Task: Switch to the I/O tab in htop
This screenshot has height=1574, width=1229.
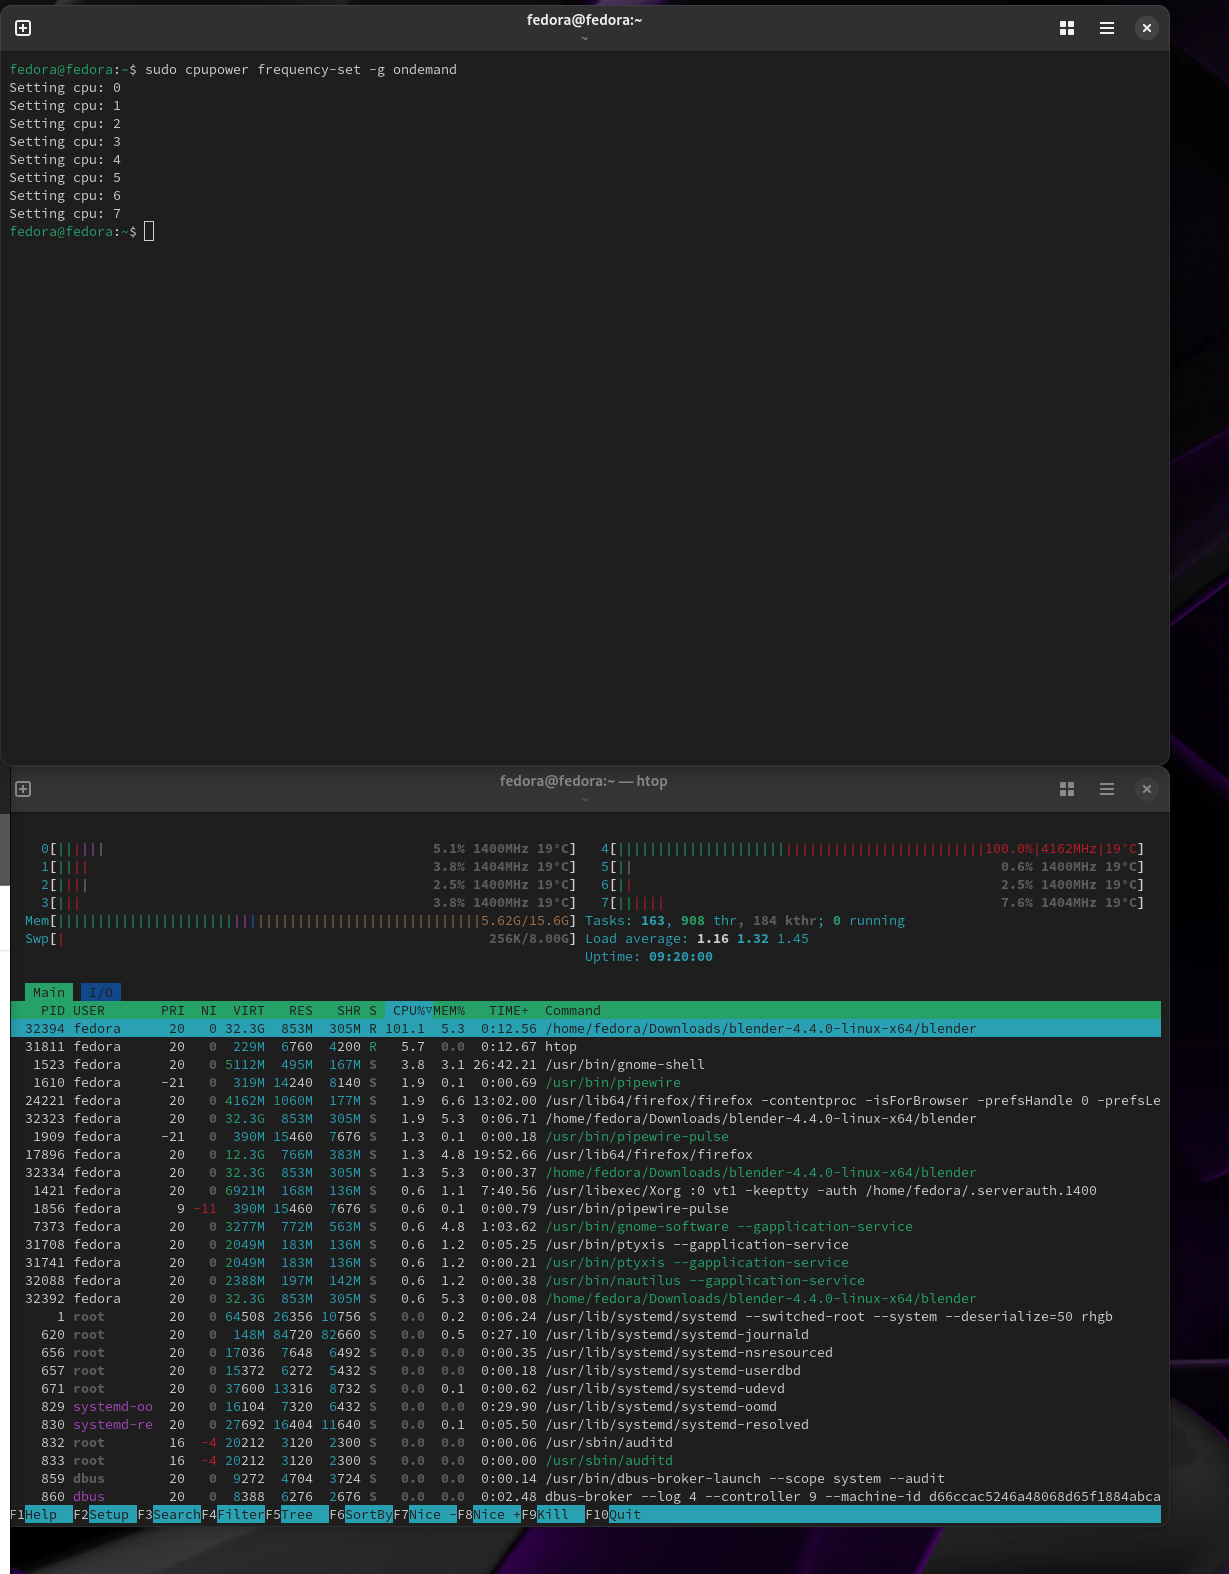Action: pyautogui.click(x=100, y=992)
